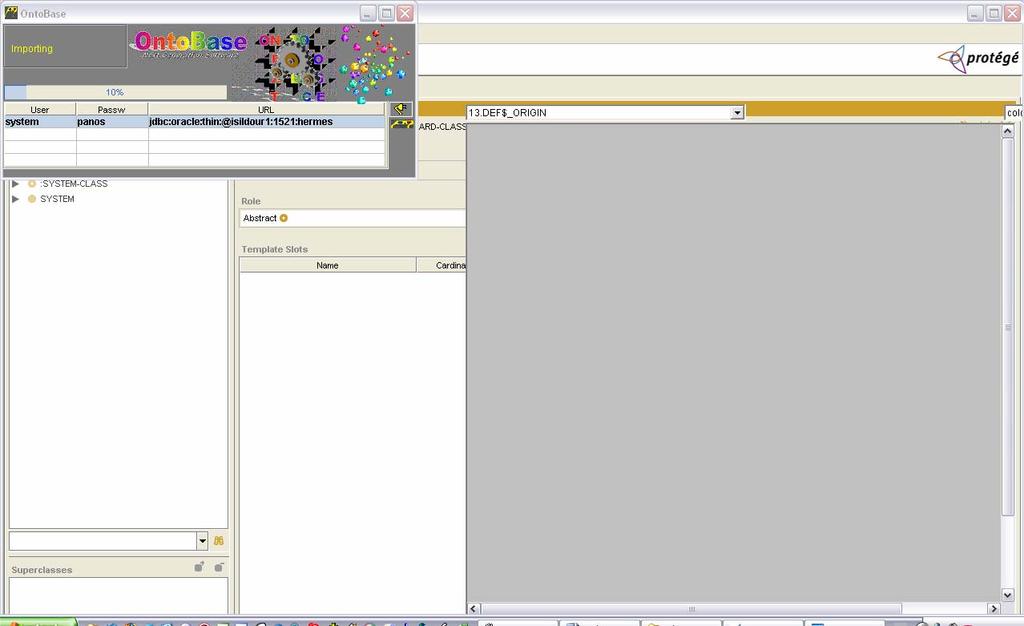Viewport: 1024px width, 626px height.
Task: Click the User column header
Action: pyautogui.click(x=40, y=110)
